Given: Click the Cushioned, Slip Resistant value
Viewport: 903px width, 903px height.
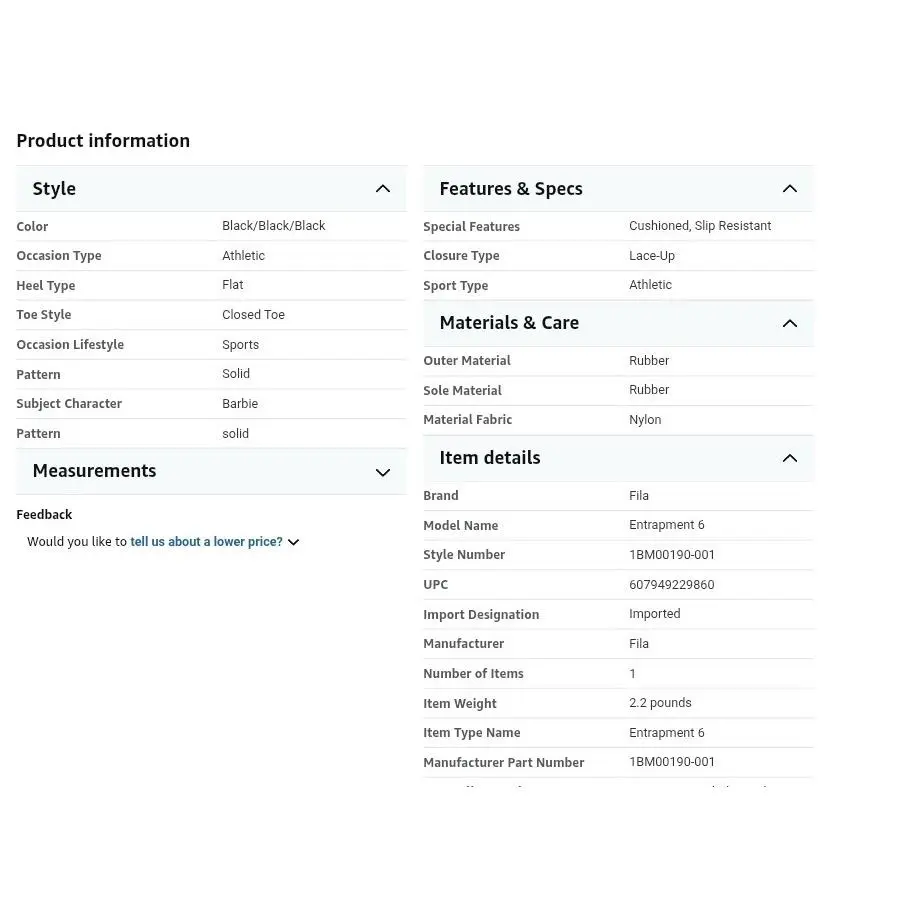Looking at the screenshot, I should coord(700,226).
